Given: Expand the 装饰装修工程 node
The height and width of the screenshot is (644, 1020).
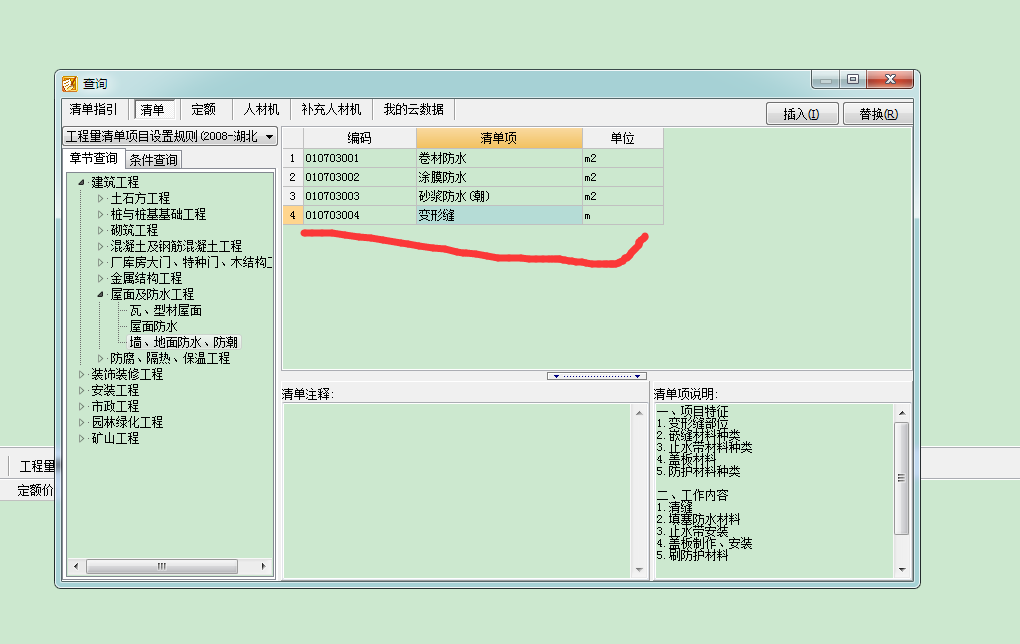Looking at the screenshot, I should (81, 374).
